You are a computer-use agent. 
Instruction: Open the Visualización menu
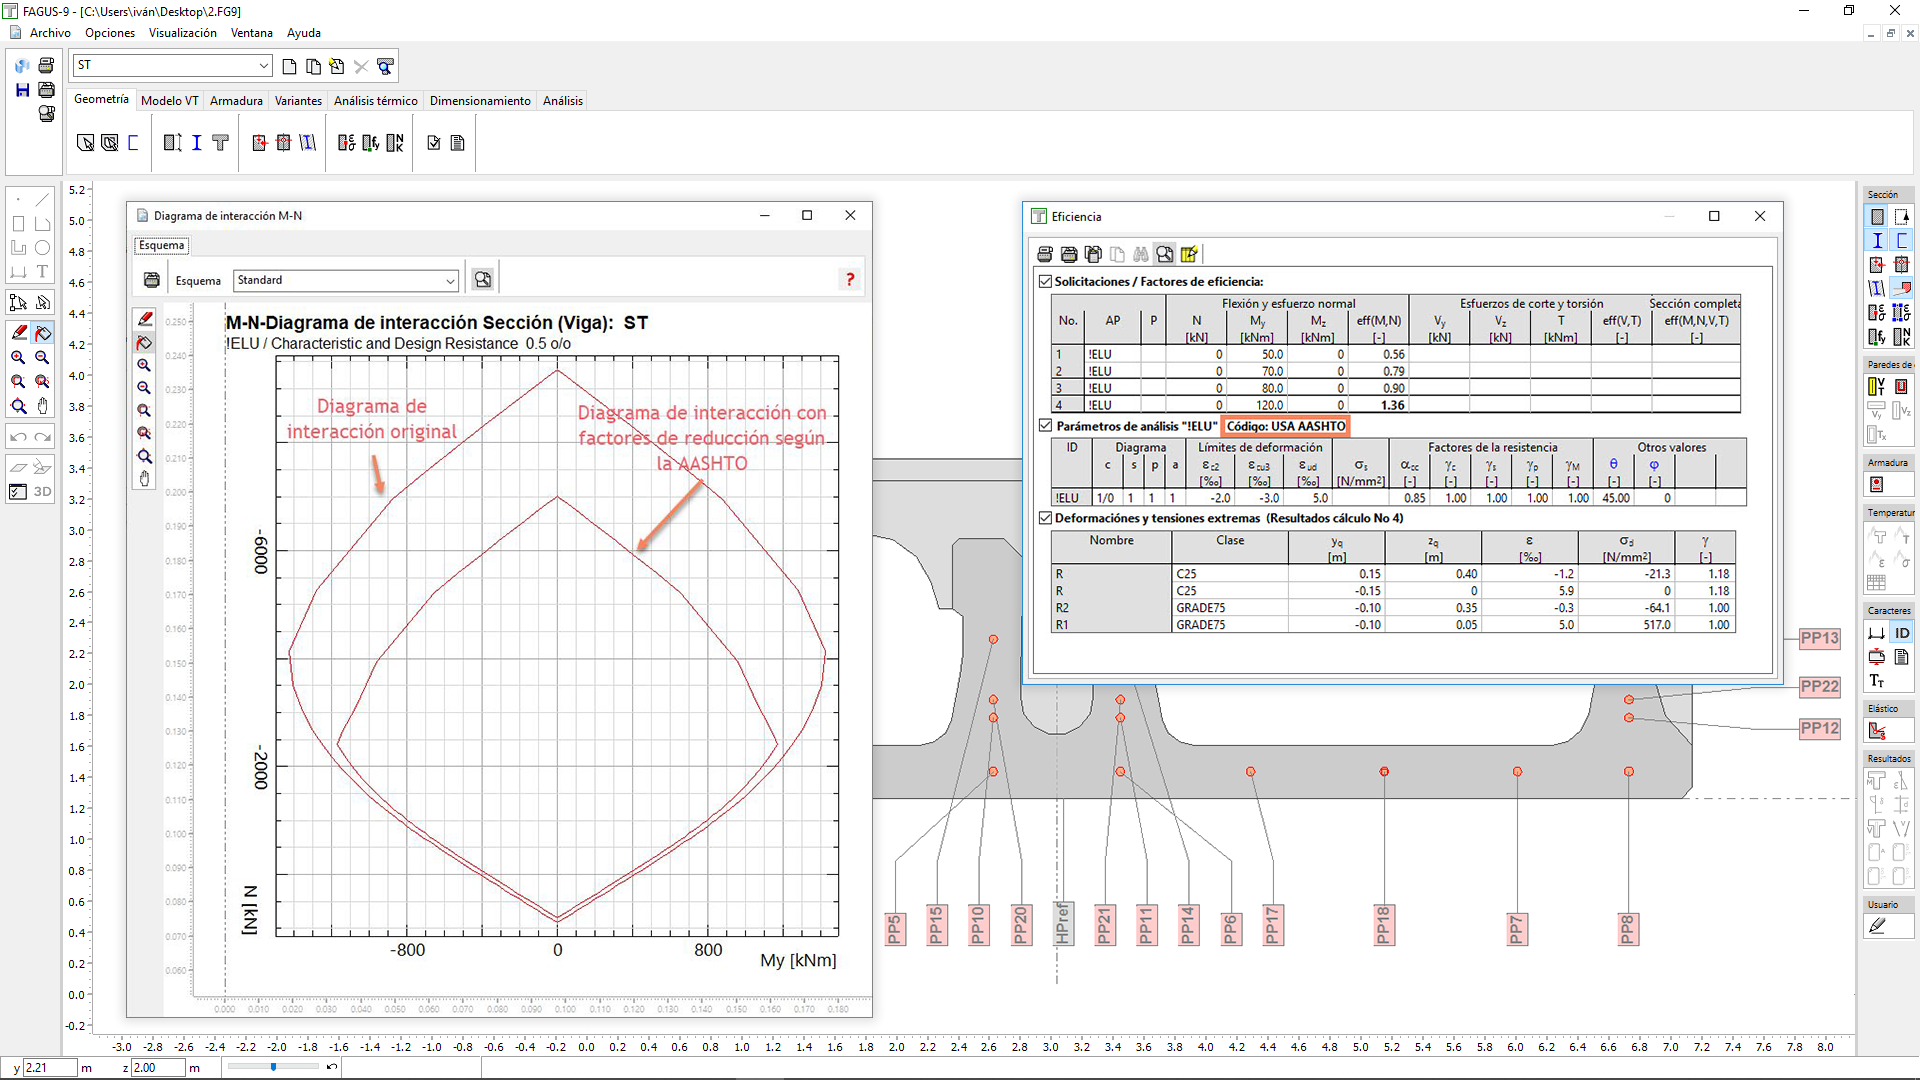(182, 33)
